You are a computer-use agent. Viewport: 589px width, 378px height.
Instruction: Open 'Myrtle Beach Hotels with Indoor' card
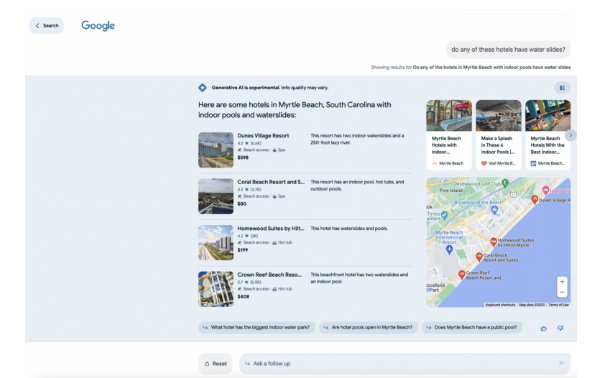coord(449,135)
